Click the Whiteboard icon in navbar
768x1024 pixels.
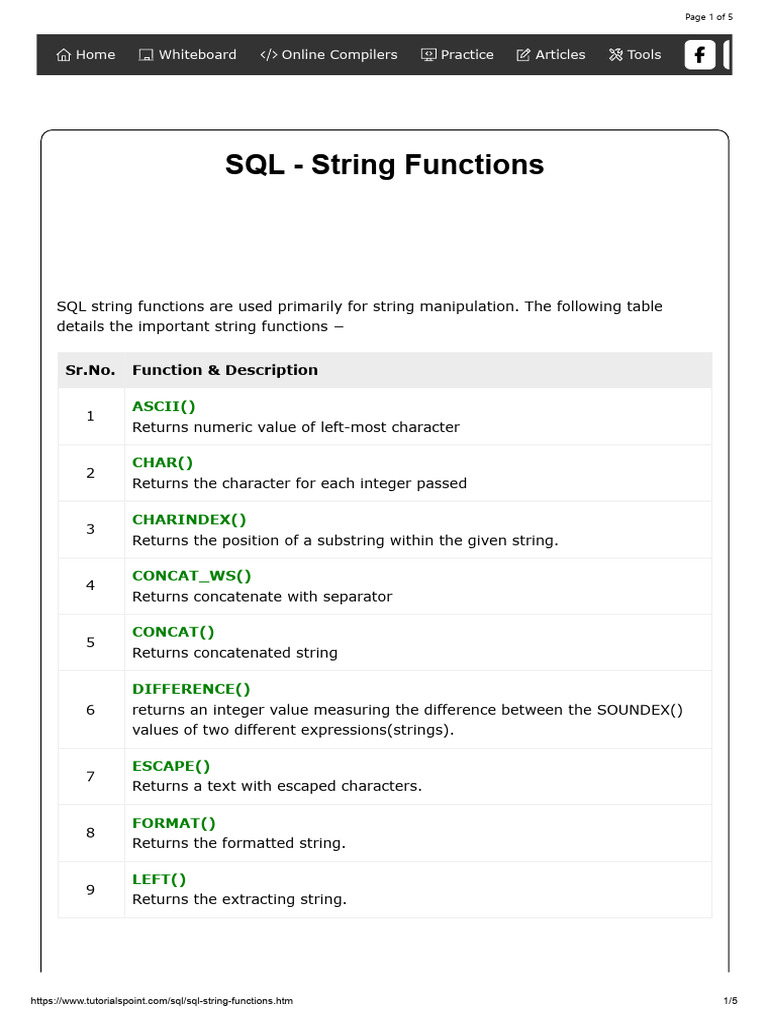pos(146,55)
